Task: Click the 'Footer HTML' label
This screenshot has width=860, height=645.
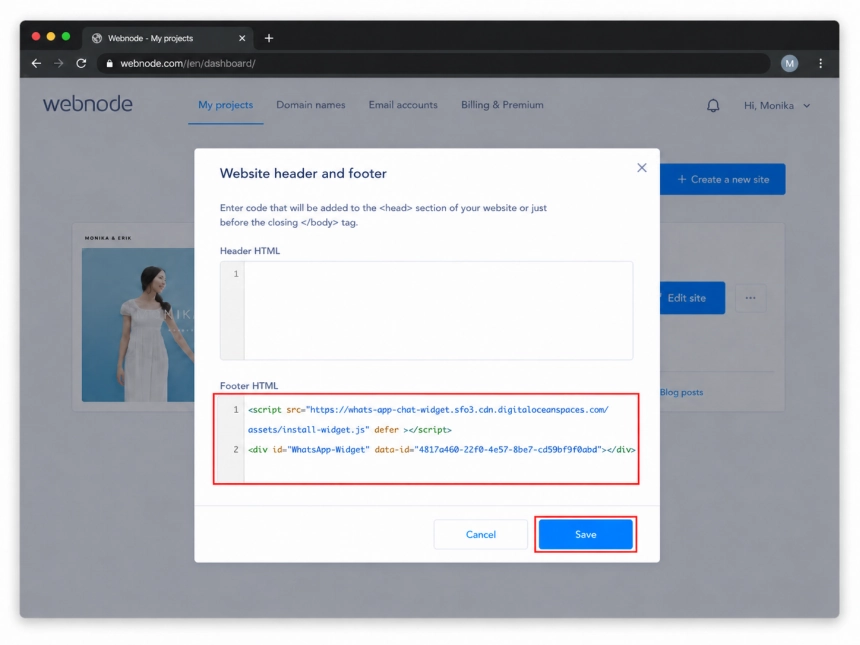Action: pyautogui.click(x=249, y=386)
